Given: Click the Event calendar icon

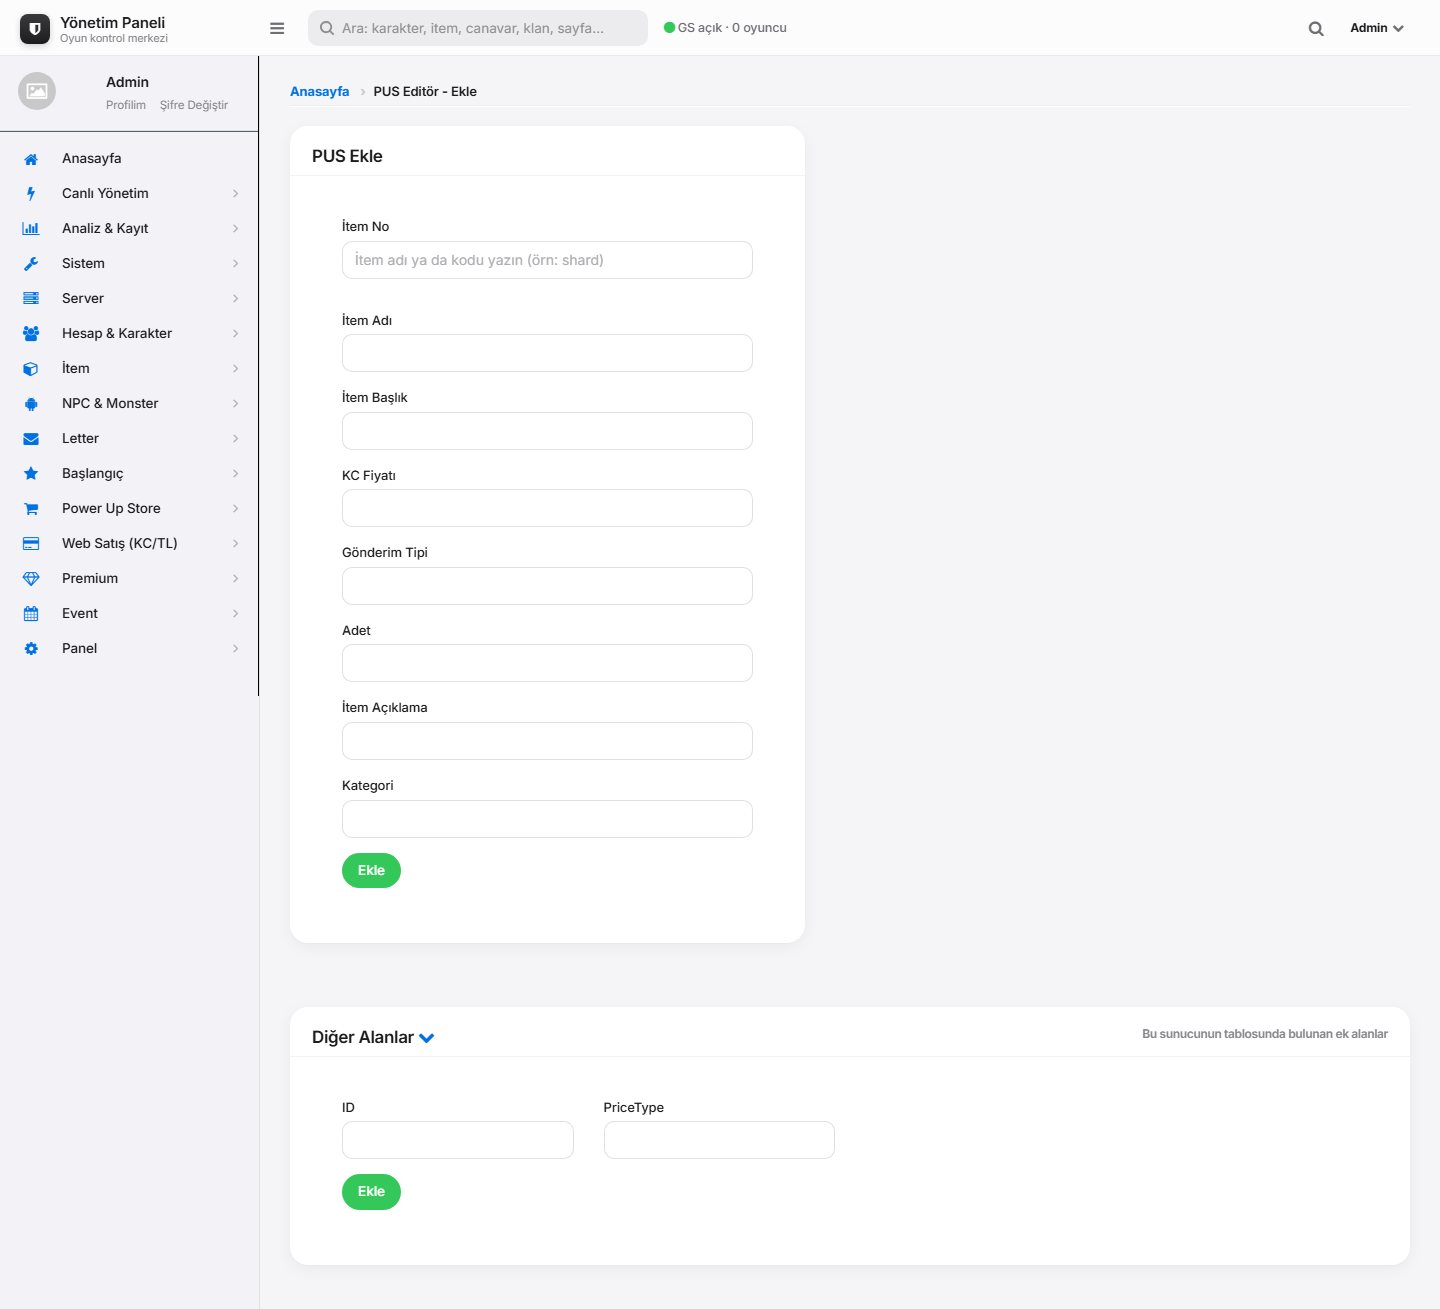Looking at the screenshot, I should click(31, 614).
